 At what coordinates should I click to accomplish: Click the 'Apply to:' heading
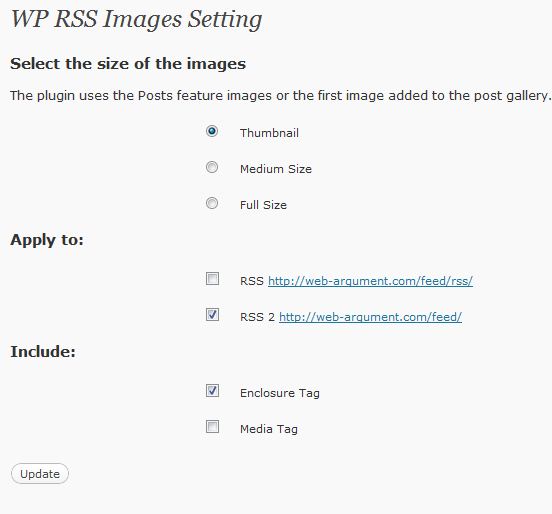pos(47,240)
